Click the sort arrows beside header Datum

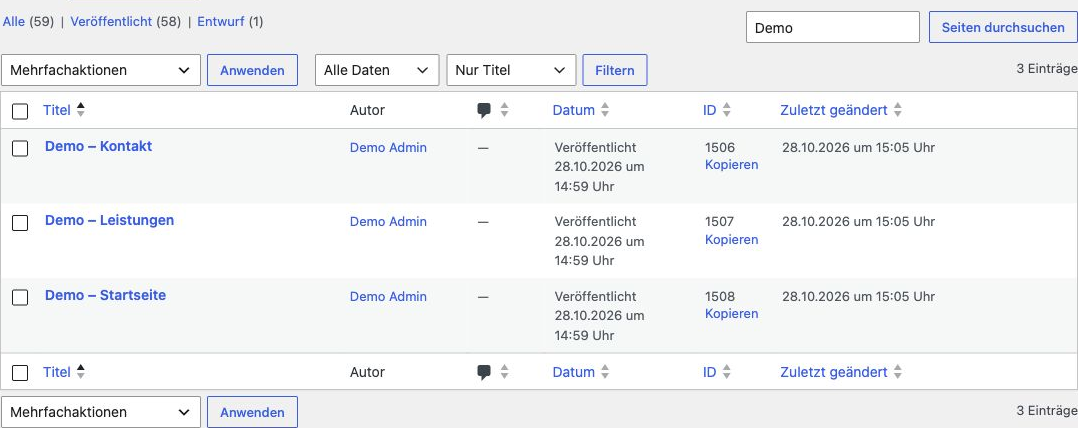(x=605, y=110)
